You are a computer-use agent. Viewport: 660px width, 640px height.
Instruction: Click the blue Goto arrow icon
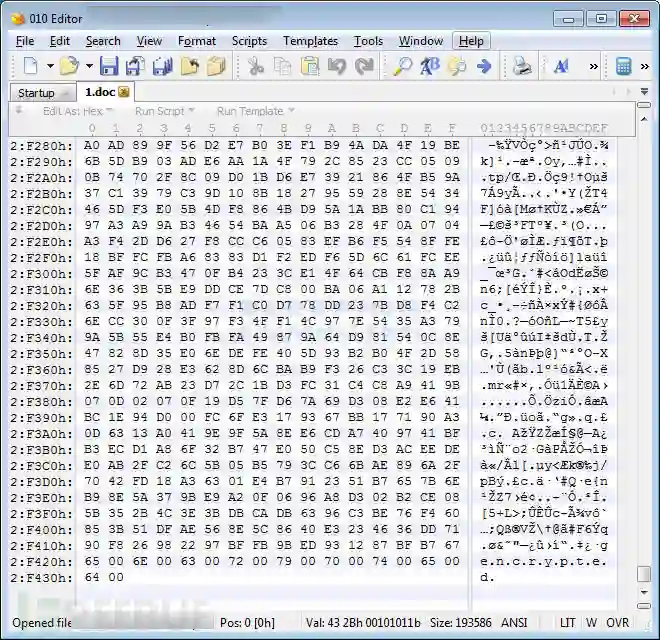pyautogui.click(x=484, y=66)
